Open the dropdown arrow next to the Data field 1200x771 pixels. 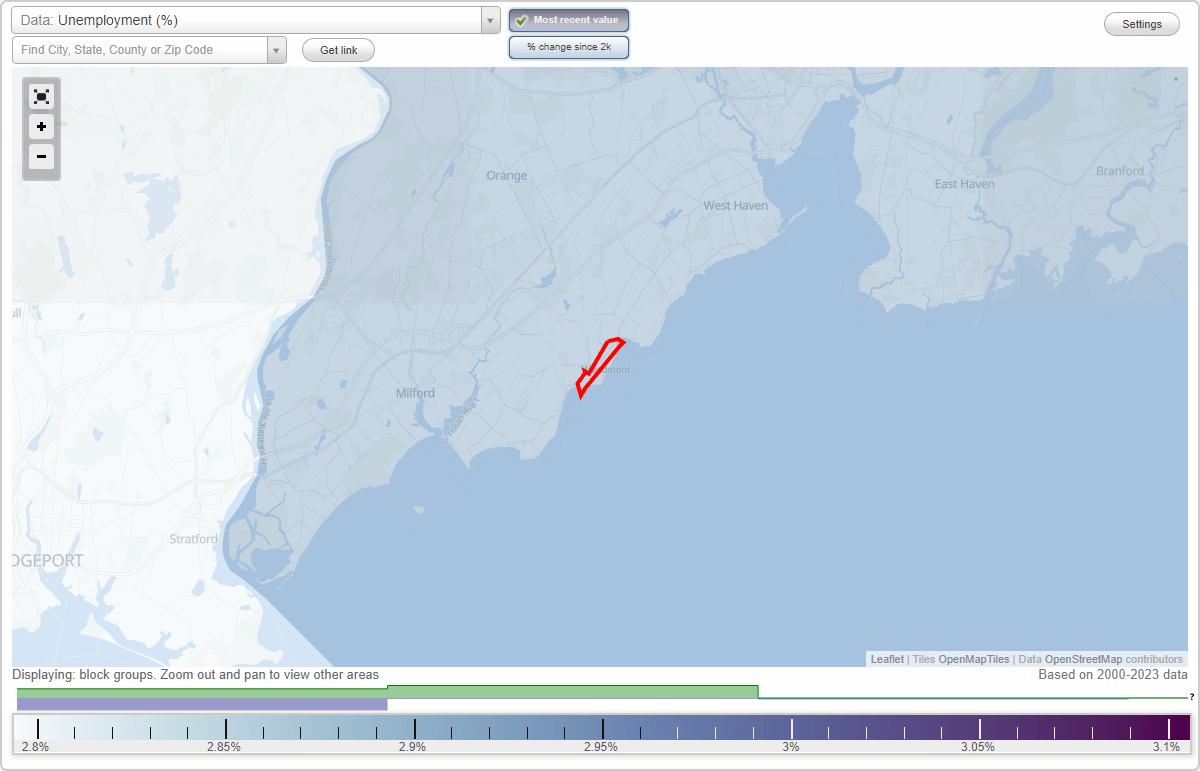click(489, 19)
